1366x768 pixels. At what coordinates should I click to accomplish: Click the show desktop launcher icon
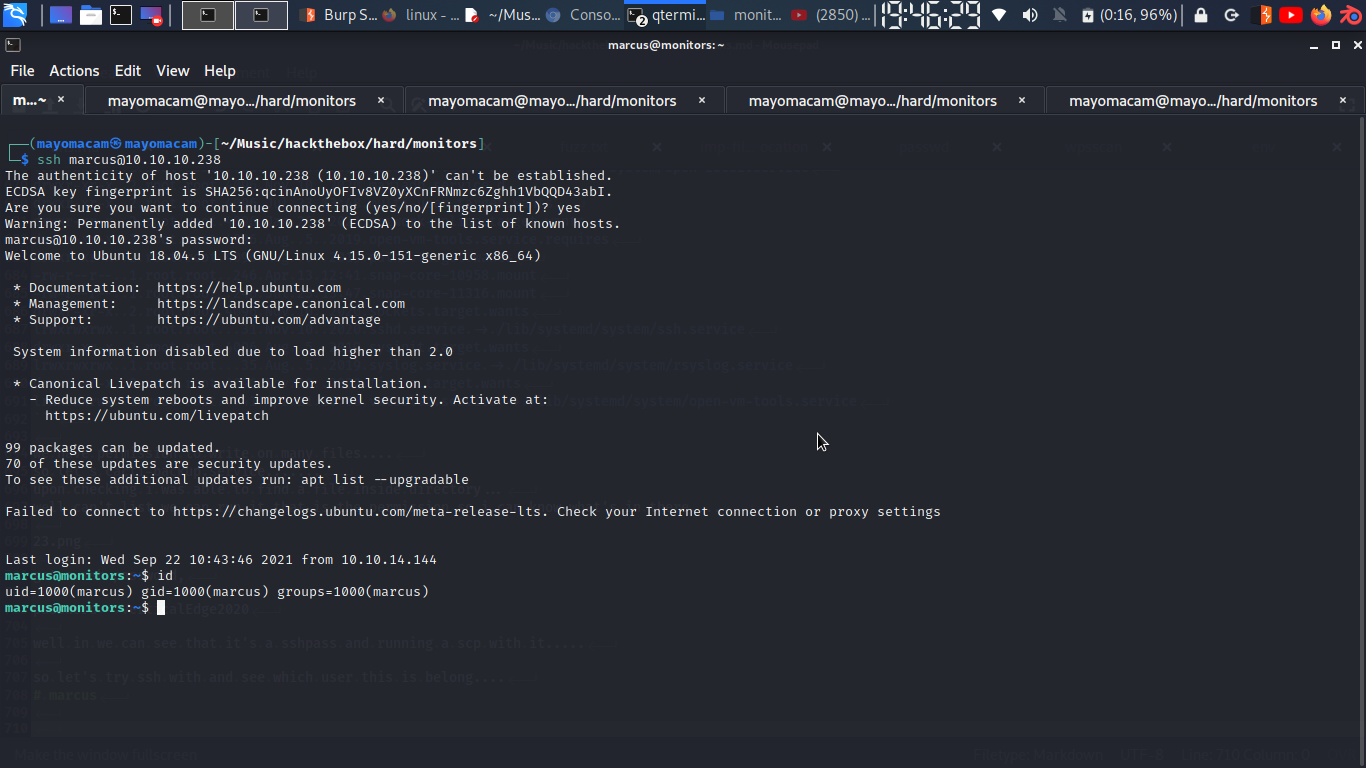[x=60, y=15]
